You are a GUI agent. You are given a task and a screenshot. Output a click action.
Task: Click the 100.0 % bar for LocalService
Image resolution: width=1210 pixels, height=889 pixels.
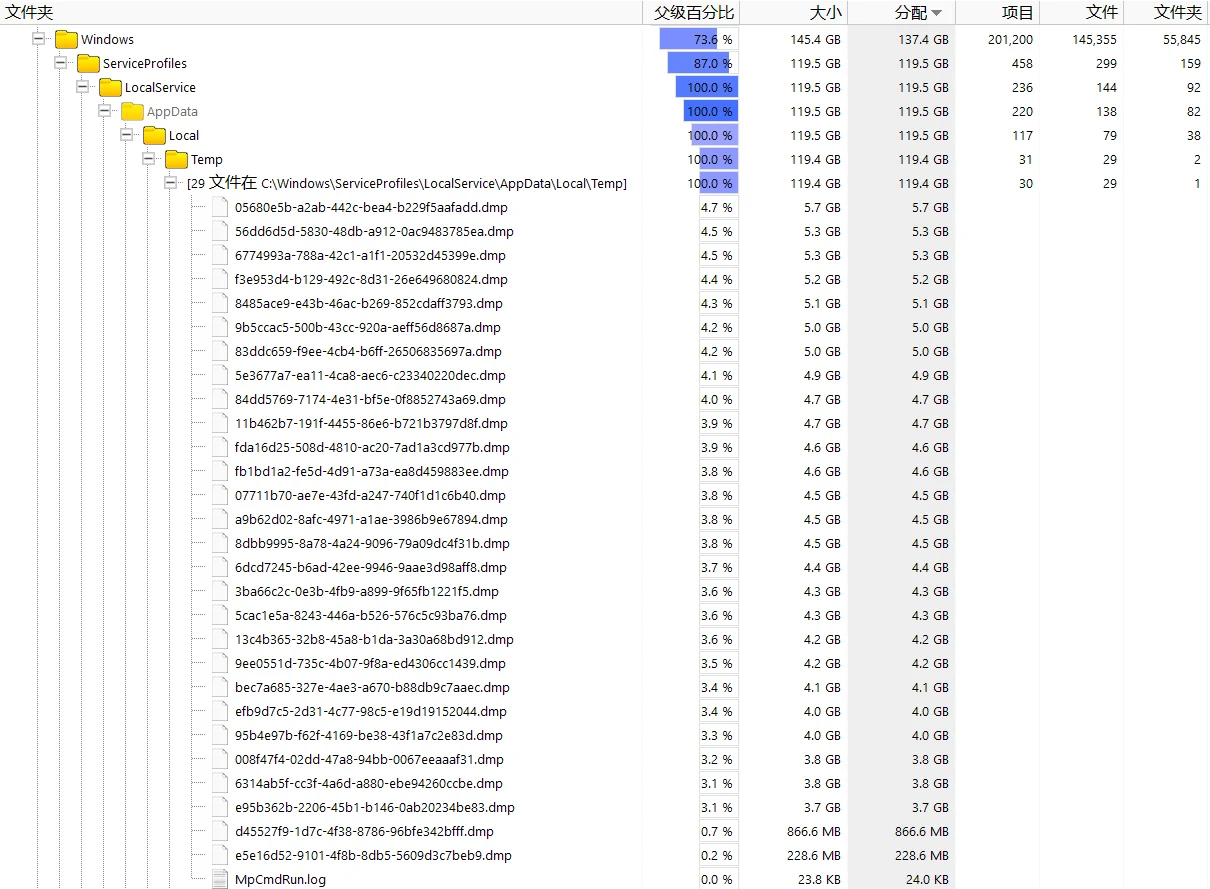click(707, 87)
